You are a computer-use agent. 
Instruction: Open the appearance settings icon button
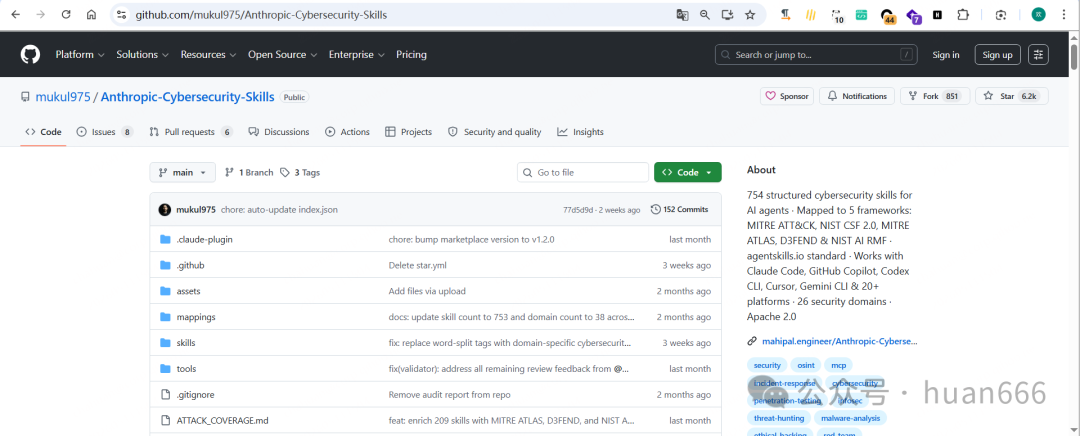(1038, 54)
